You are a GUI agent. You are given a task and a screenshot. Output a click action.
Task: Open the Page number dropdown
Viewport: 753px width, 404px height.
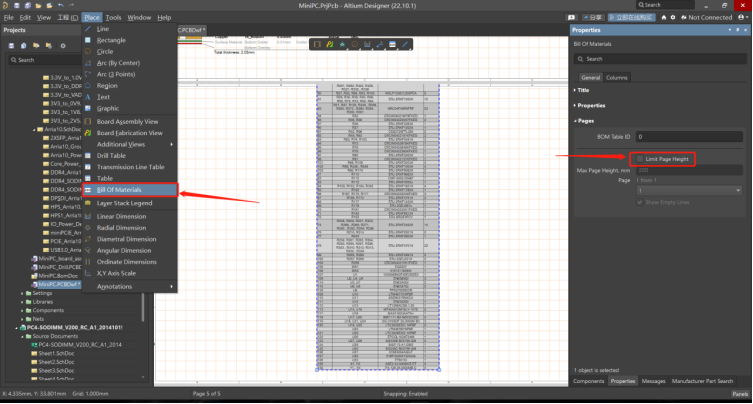[x=690, y=190]
